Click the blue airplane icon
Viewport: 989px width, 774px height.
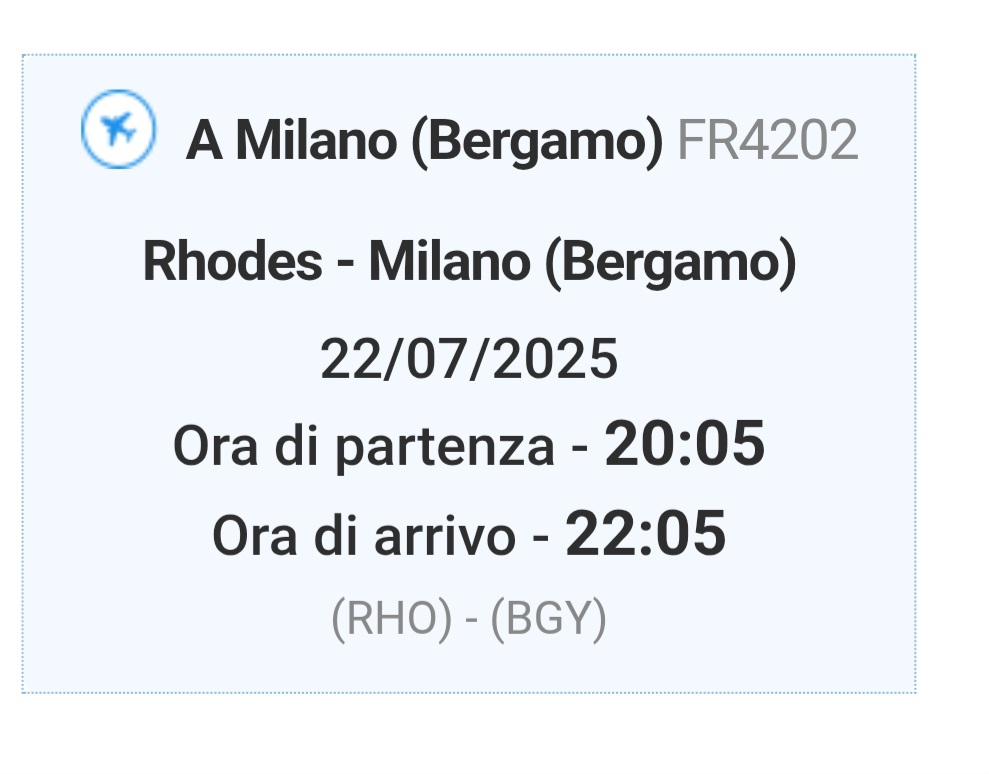pyautogui.click(x=118, y=129)
